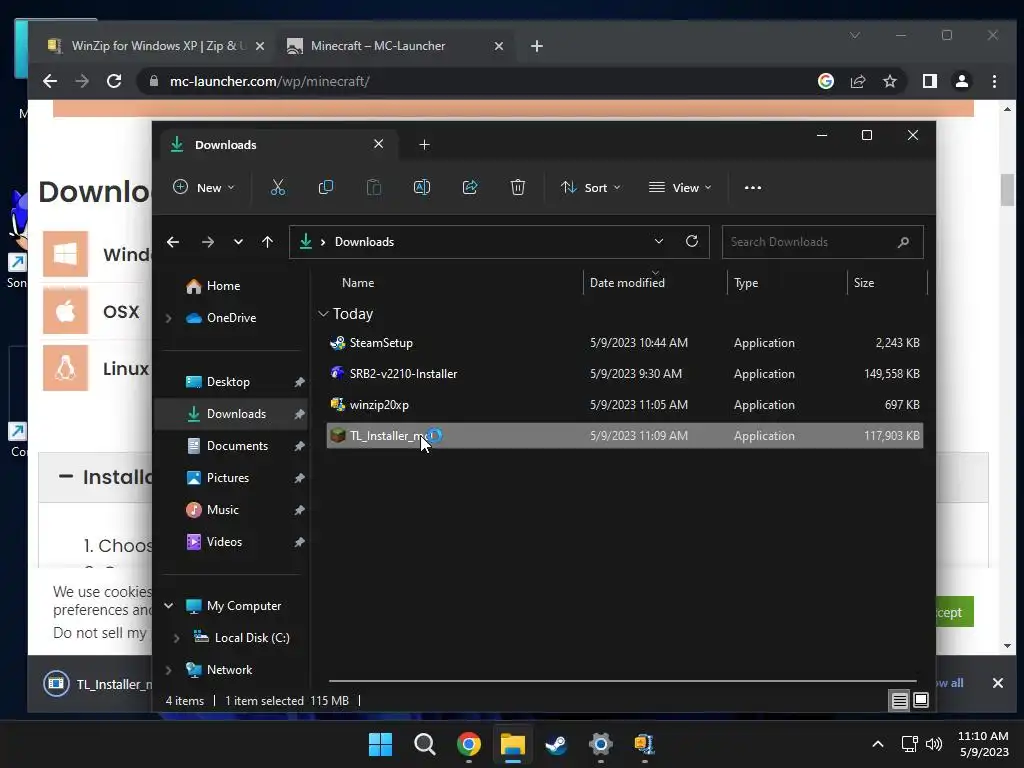Click the Paste clipboard icon in Explorer toolbar
The image size is (1024, 768).
[374, 187]
